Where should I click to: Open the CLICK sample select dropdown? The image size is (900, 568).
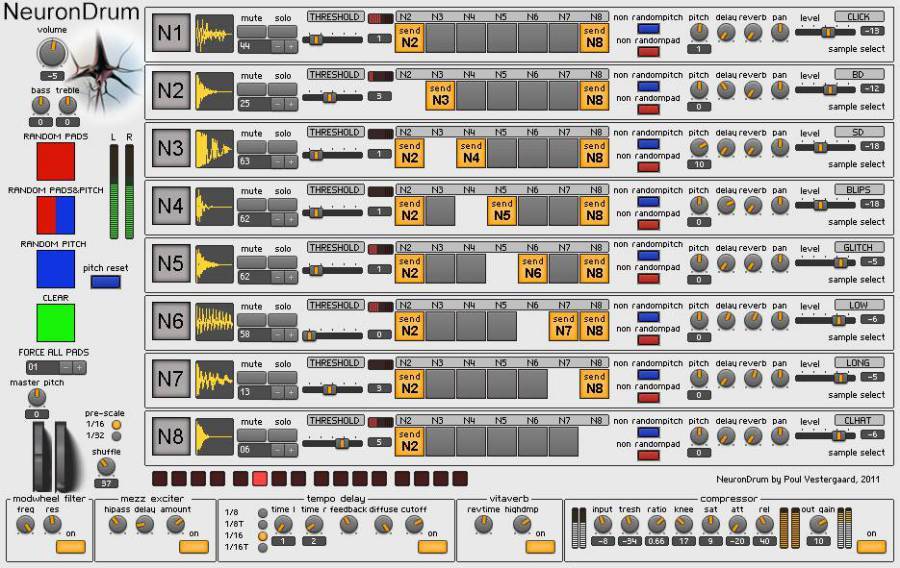click(858, 17)
